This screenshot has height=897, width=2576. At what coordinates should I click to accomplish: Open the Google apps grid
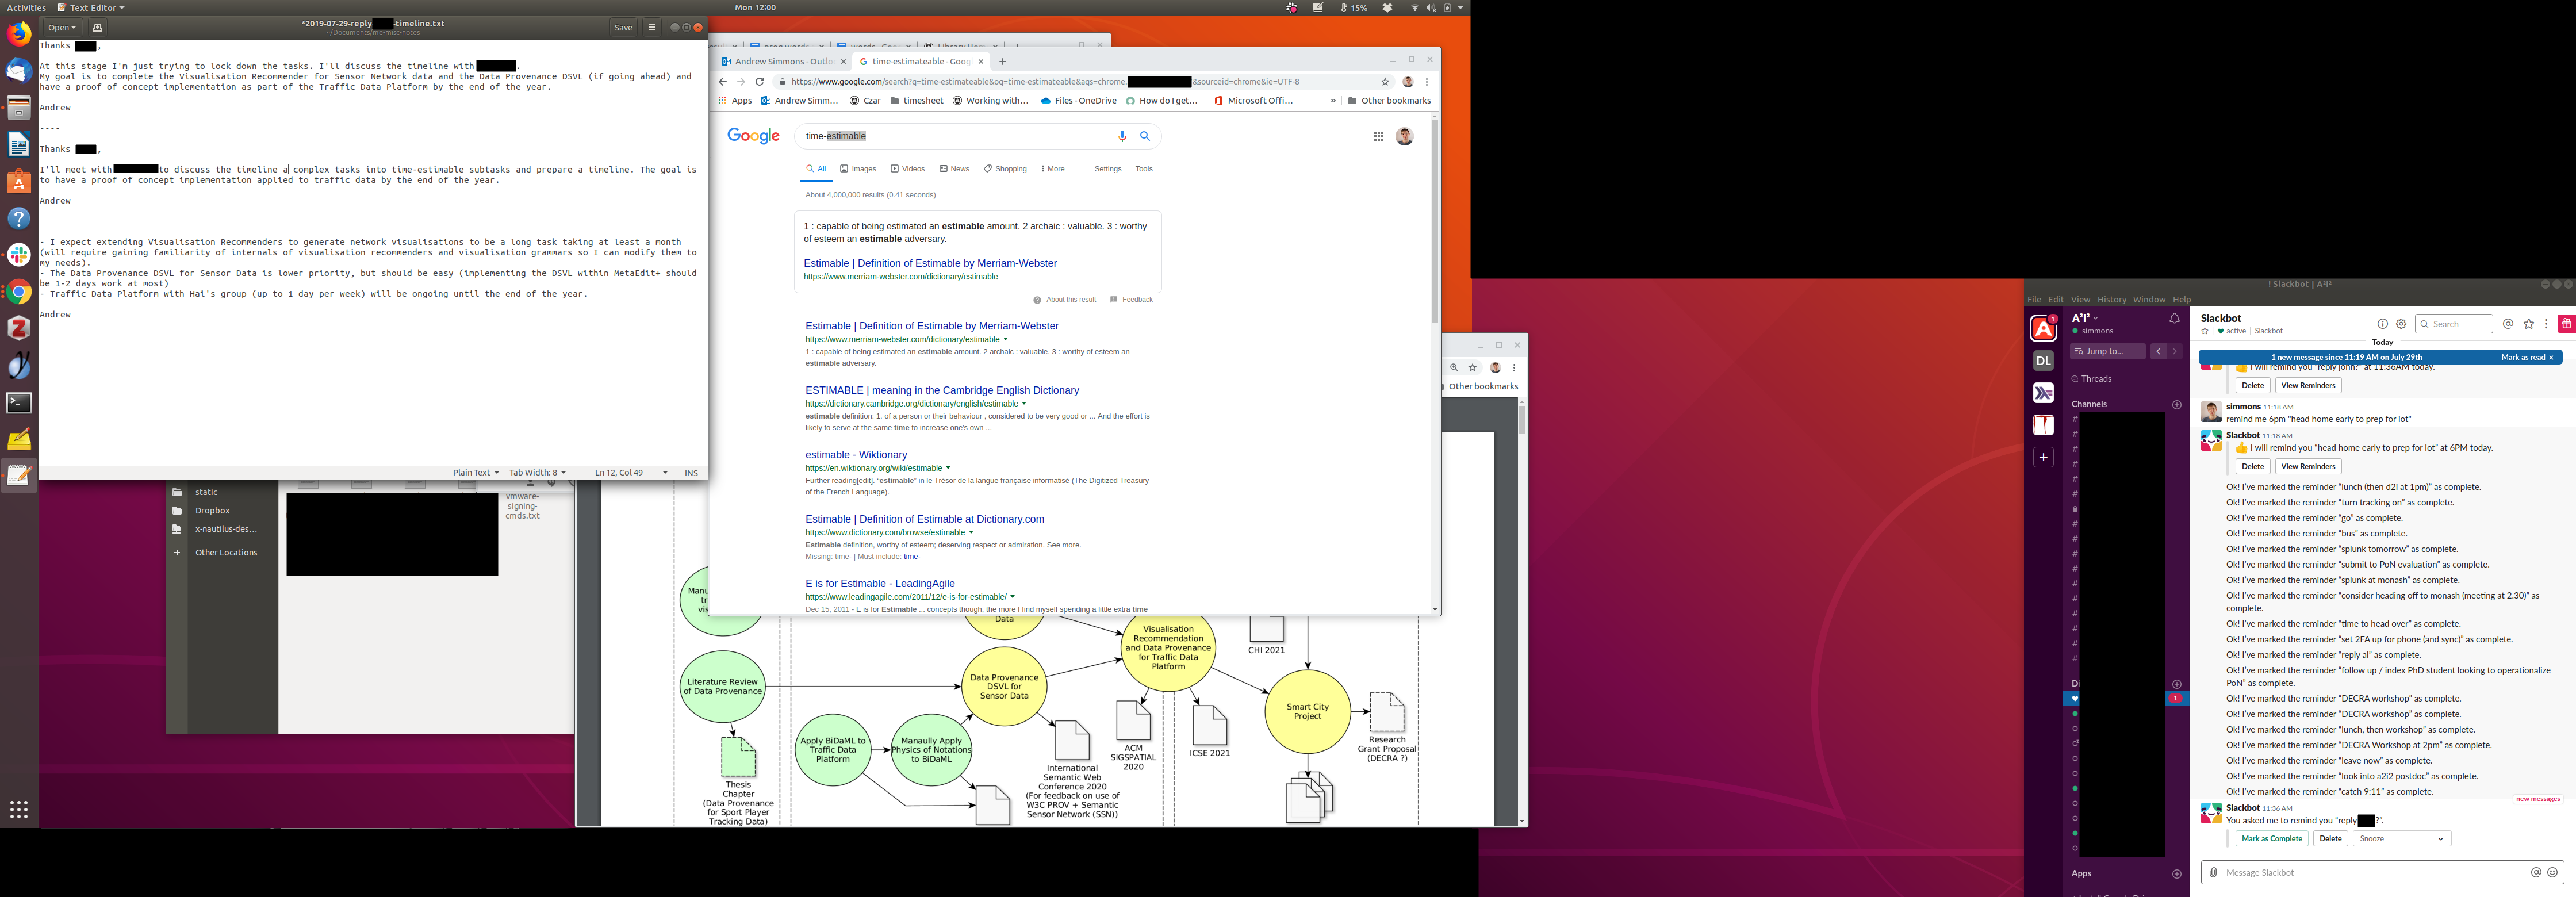point(1378,136)
